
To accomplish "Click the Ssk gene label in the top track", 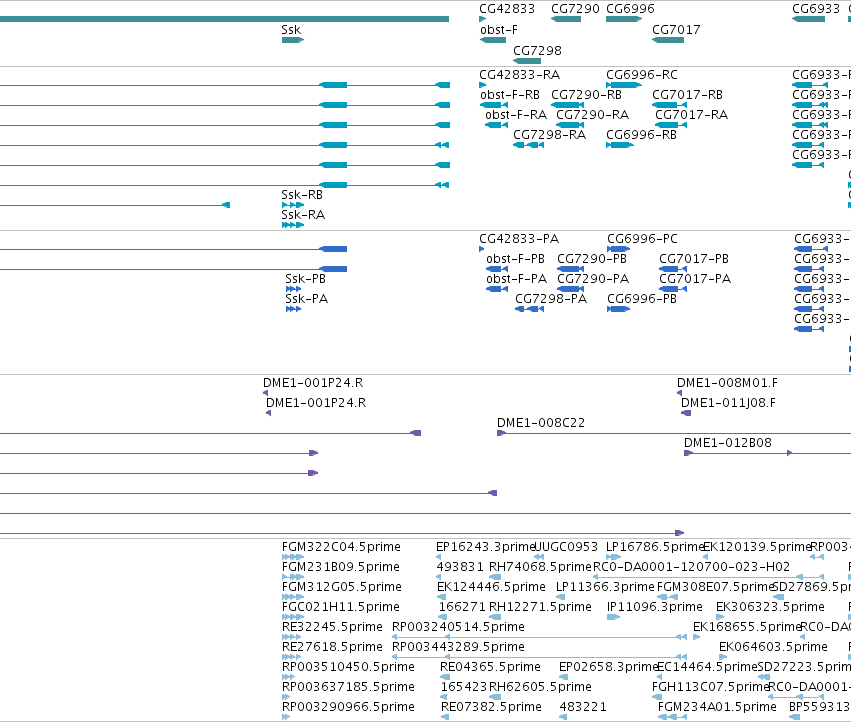I will click(x=291, y=30).
